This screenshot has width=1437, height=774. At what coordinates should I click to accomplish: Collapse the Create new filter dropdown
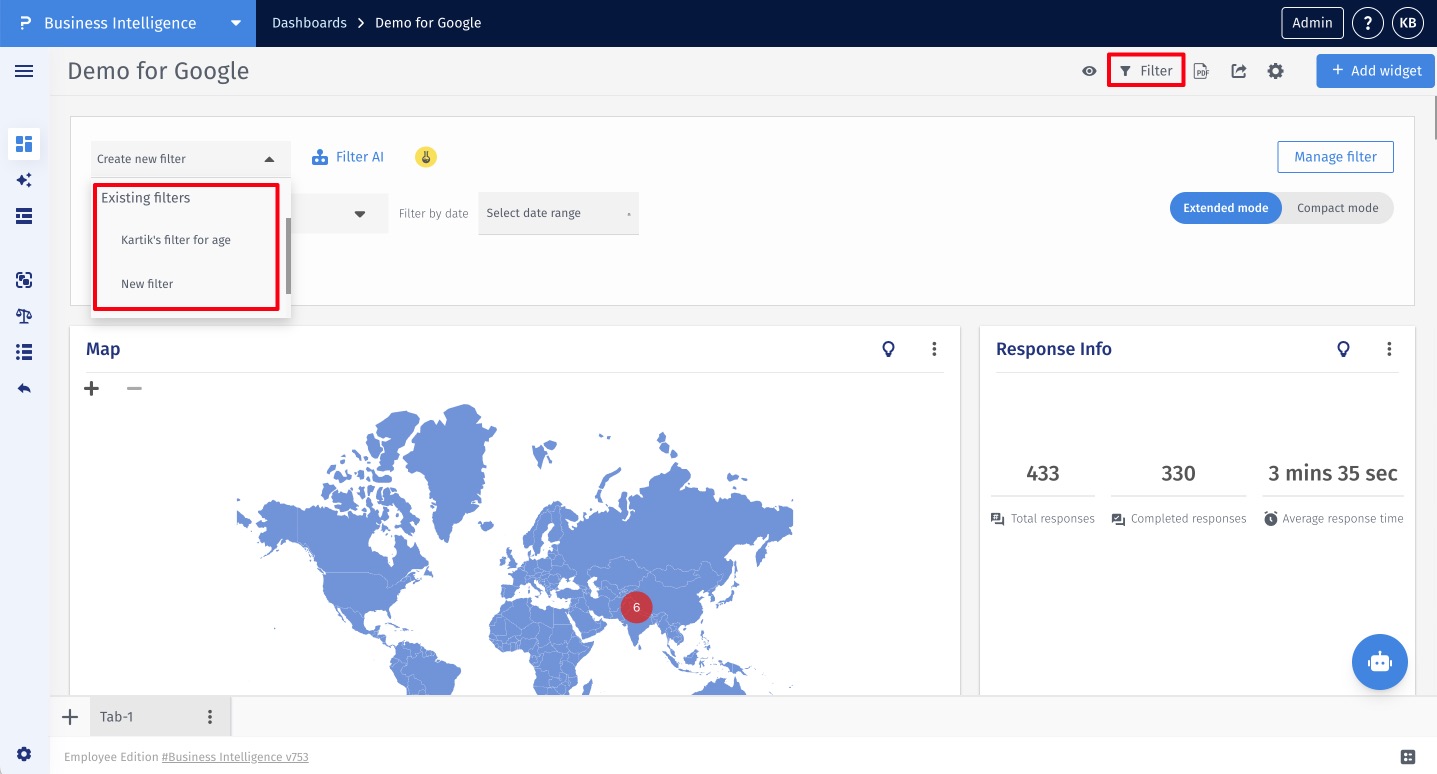269,159
